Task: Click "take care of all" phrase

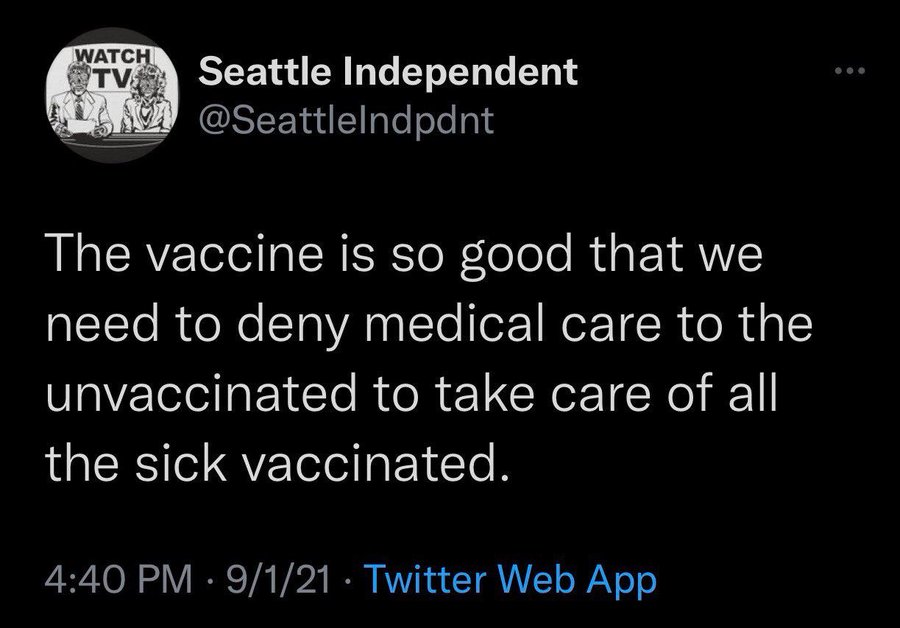Action: (606, 393)
